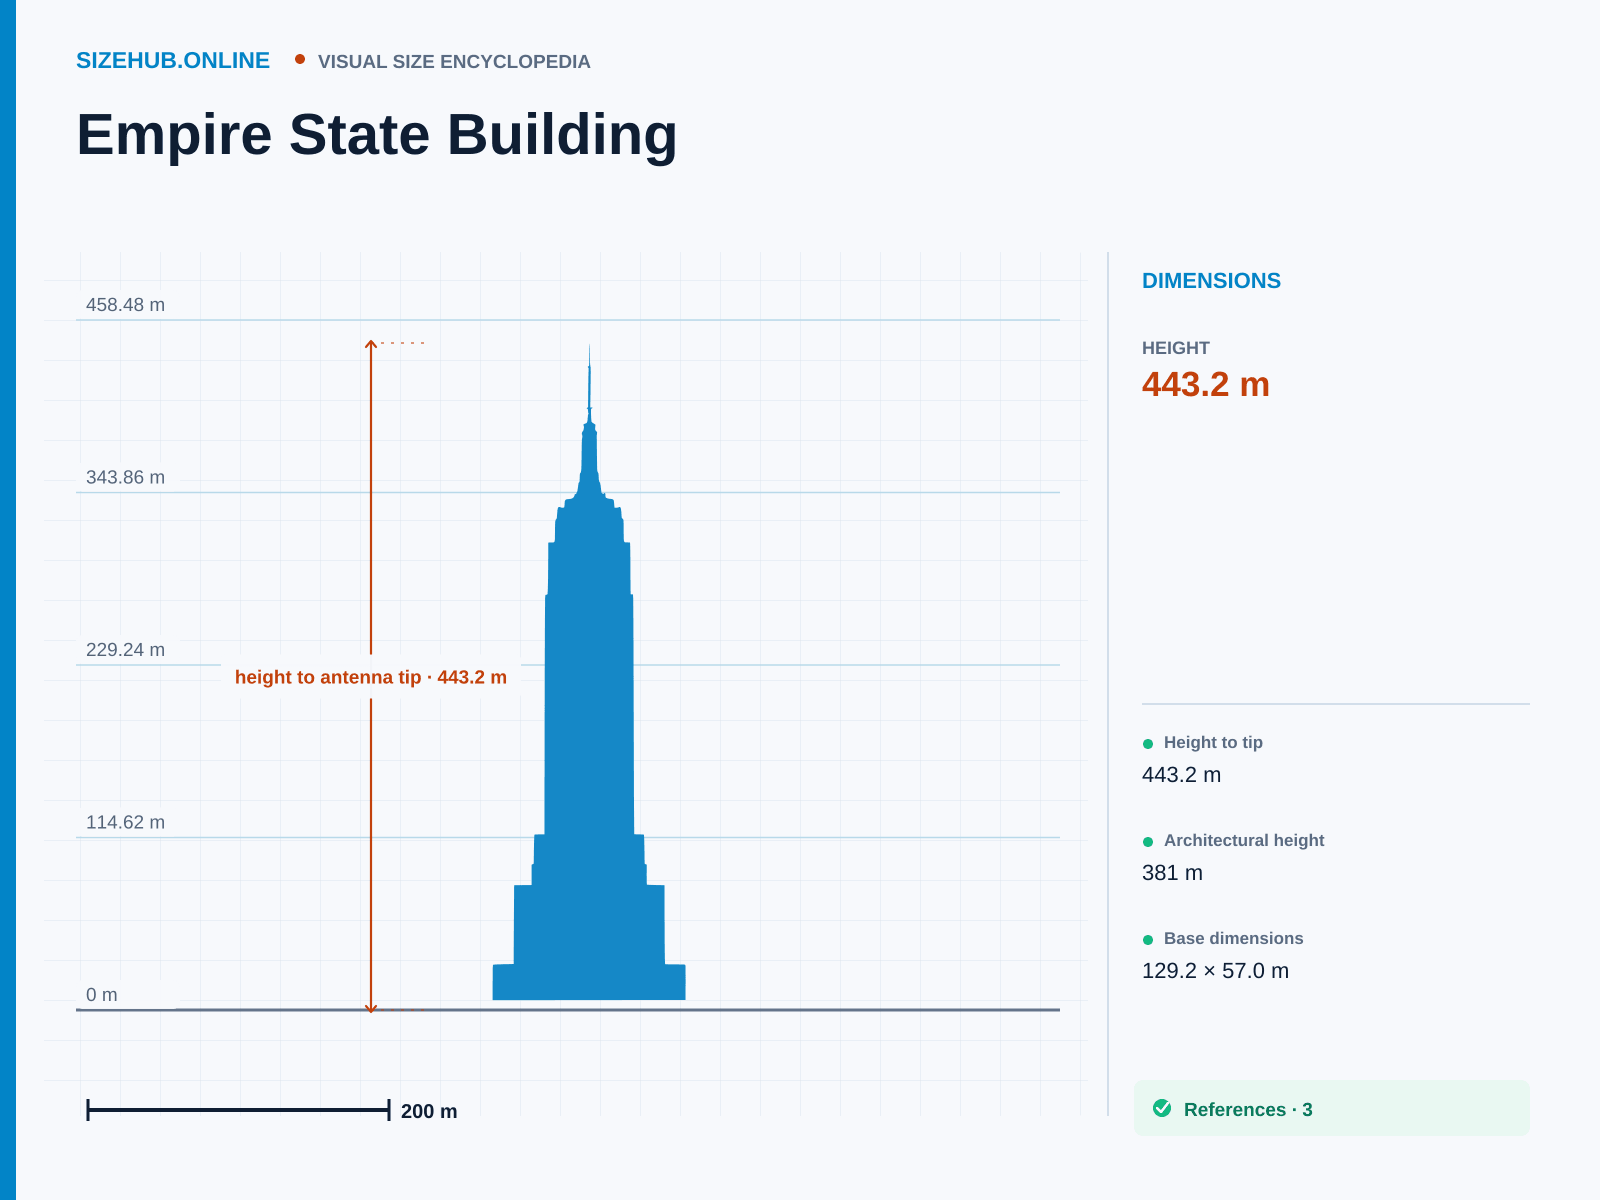Click the VISUAL SIZE ENCYCLOPEDIA tagline
This screenshot has height=1200, width=1600.
pyautogui.click(x=454, y=62)
